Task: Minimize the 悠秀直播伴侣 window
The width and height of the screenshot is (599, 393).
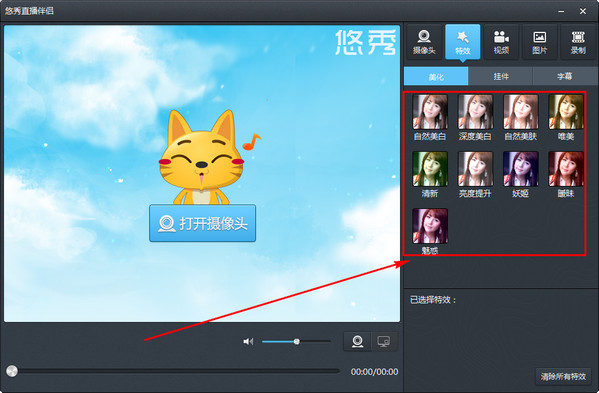Action: tap(561, 11)
